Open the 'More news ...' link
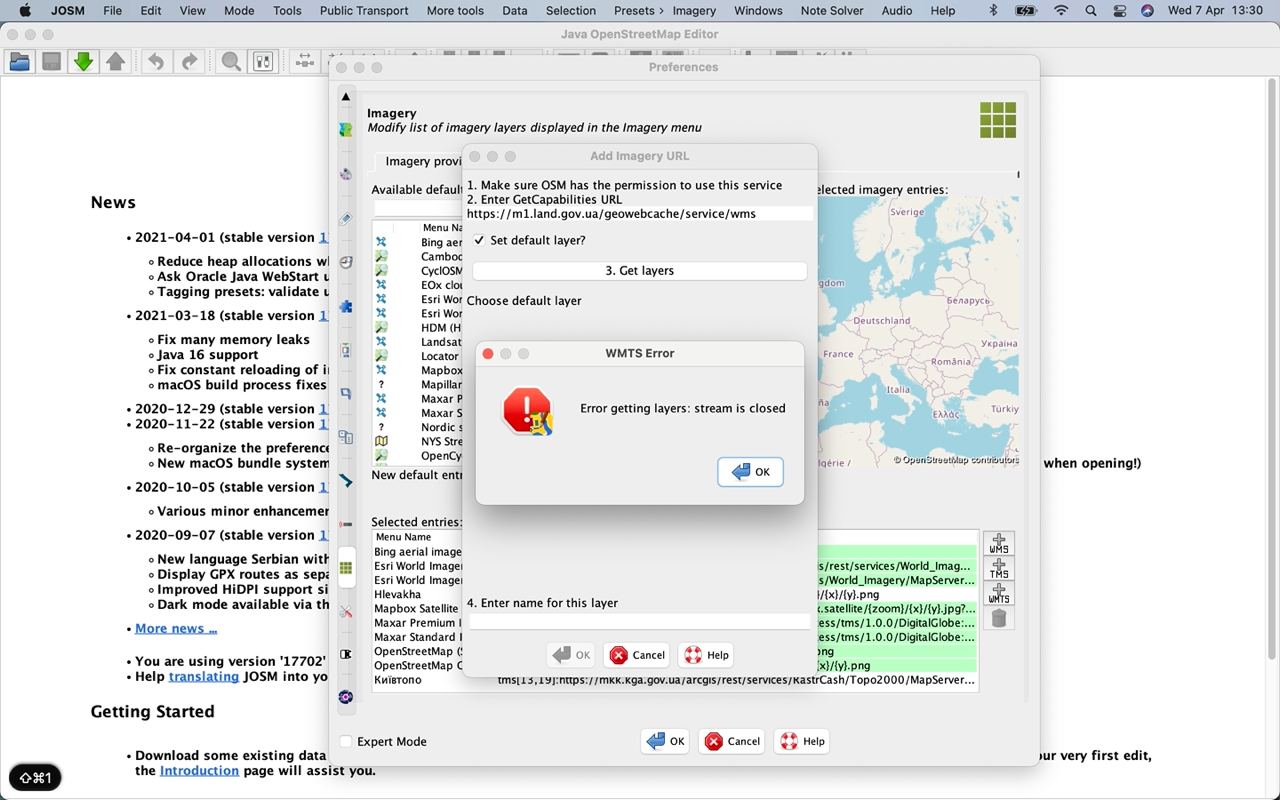 tap(176, 628)
